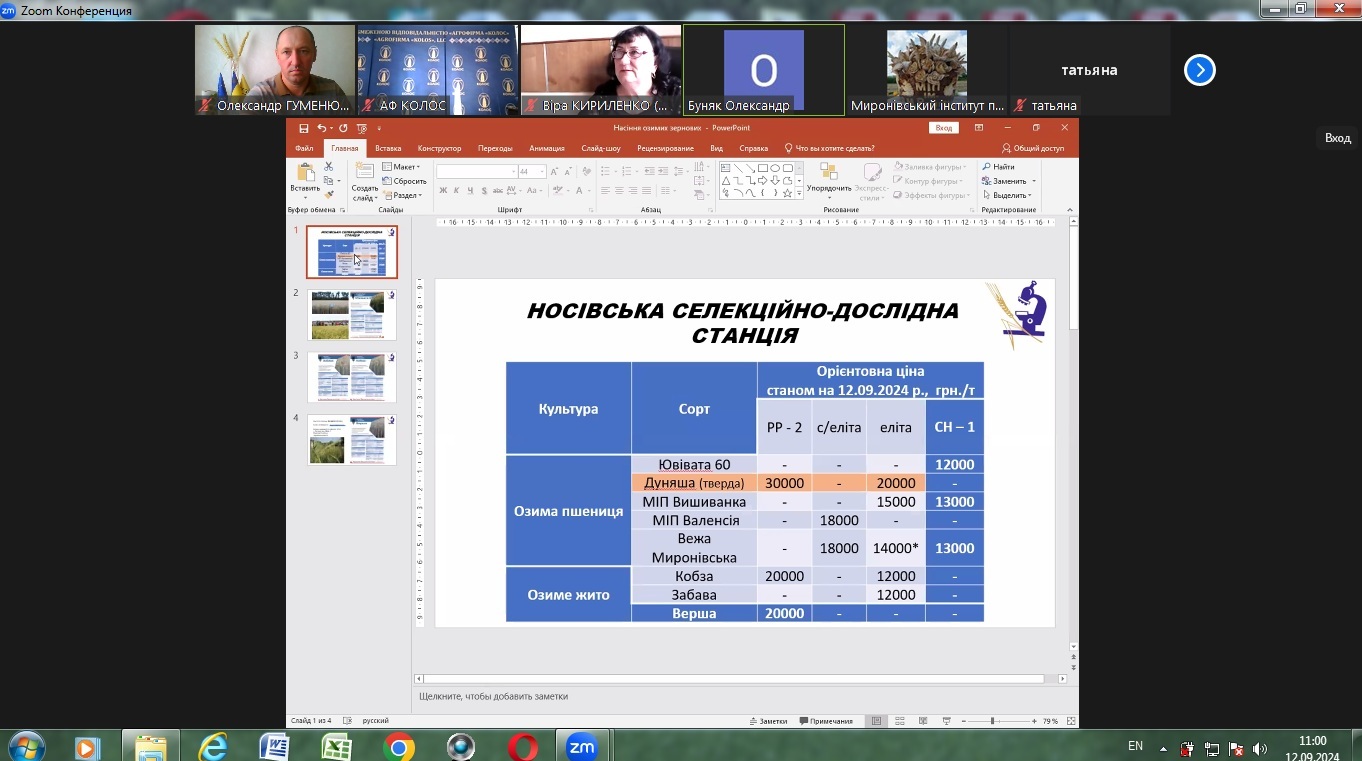
Task: Switch to the Конструктор ribbon tab
Action: point(439,148)
